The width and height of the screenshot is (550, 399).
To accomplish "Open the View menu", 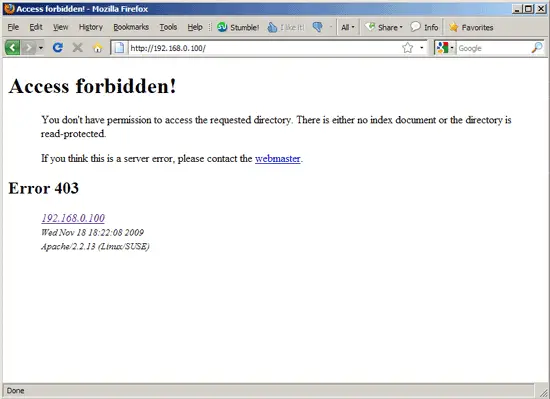I will coord(60,27).
